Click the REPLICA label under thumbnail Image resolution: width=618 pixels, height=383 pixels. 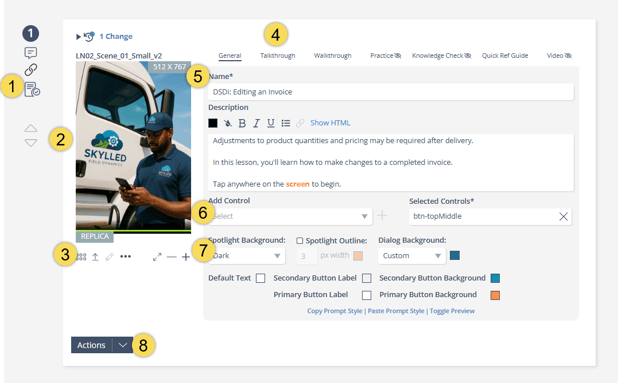pos(95,236)
